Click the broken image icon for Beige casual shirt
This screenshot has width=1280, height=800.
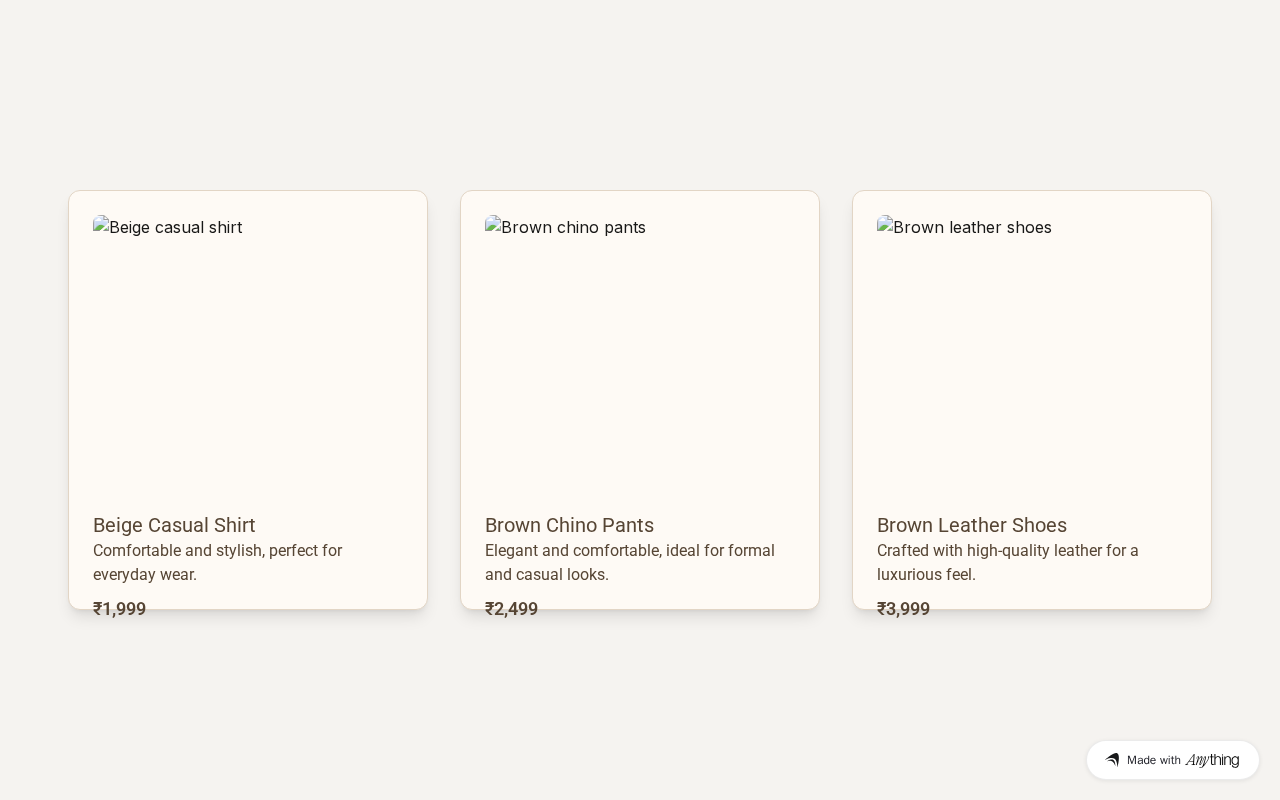coord(101,226)
